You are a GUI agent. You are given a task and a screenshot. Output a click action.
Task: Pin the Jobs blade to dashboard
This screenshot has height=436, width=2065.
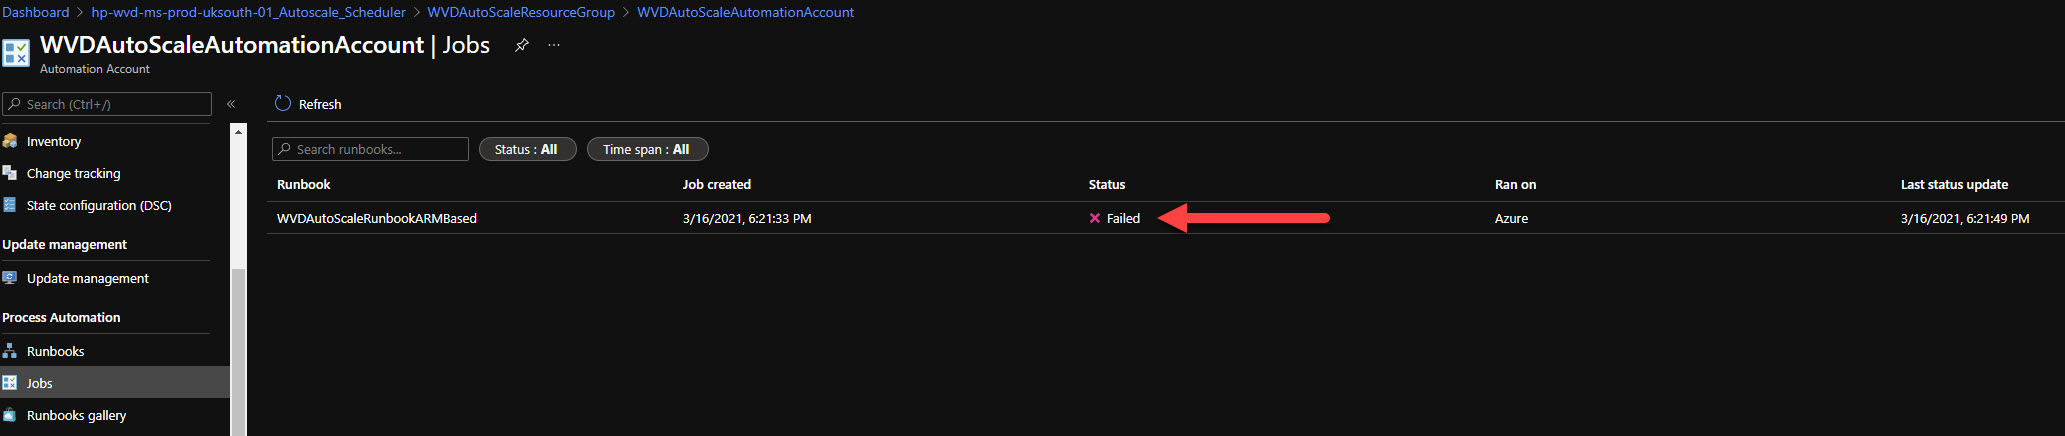click(521, 45)
